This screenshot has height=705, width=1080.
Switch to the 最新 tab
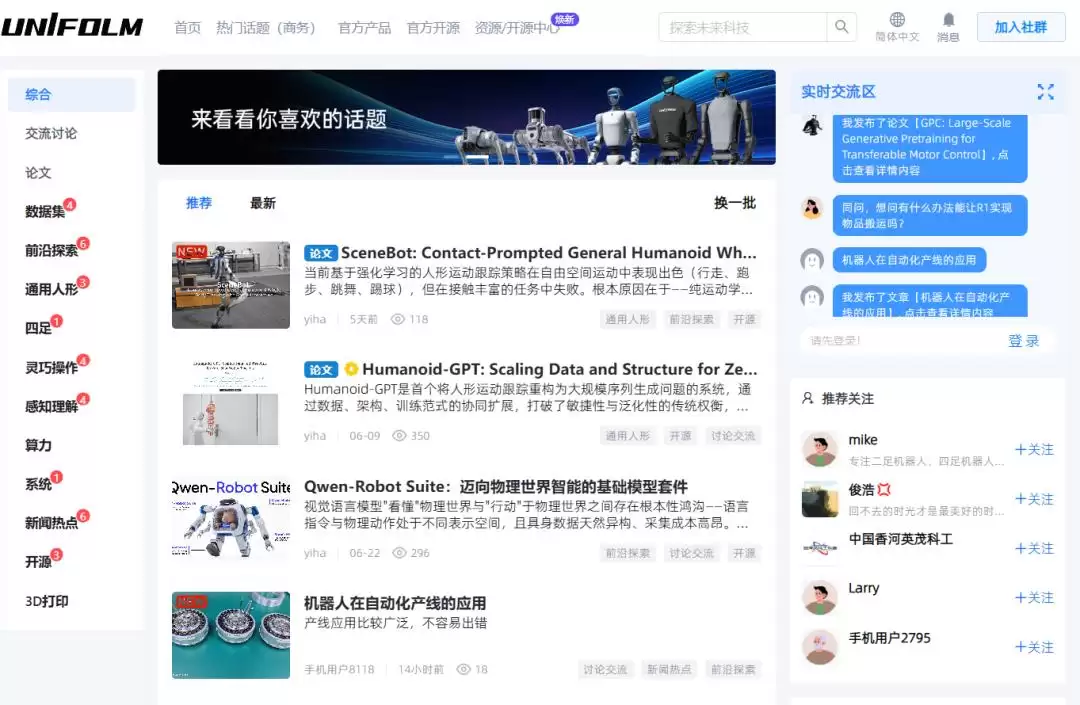(262, 203)
